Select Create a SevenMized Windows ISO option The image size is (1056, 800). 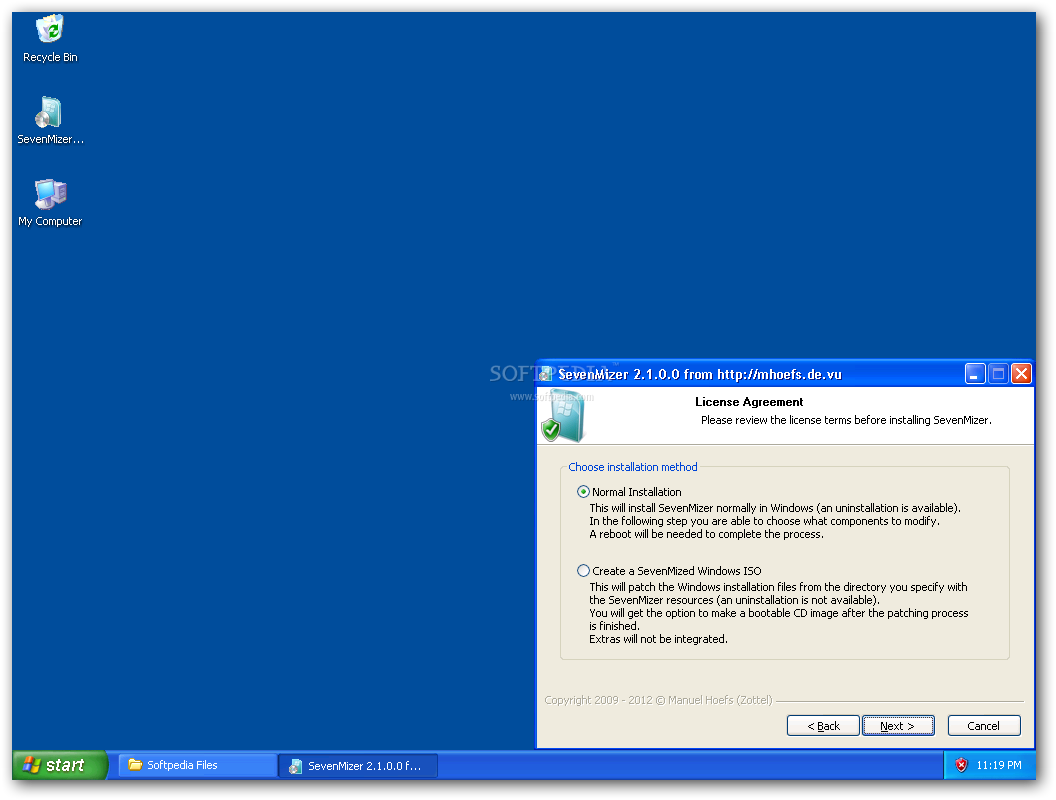(x=583, y=570)
